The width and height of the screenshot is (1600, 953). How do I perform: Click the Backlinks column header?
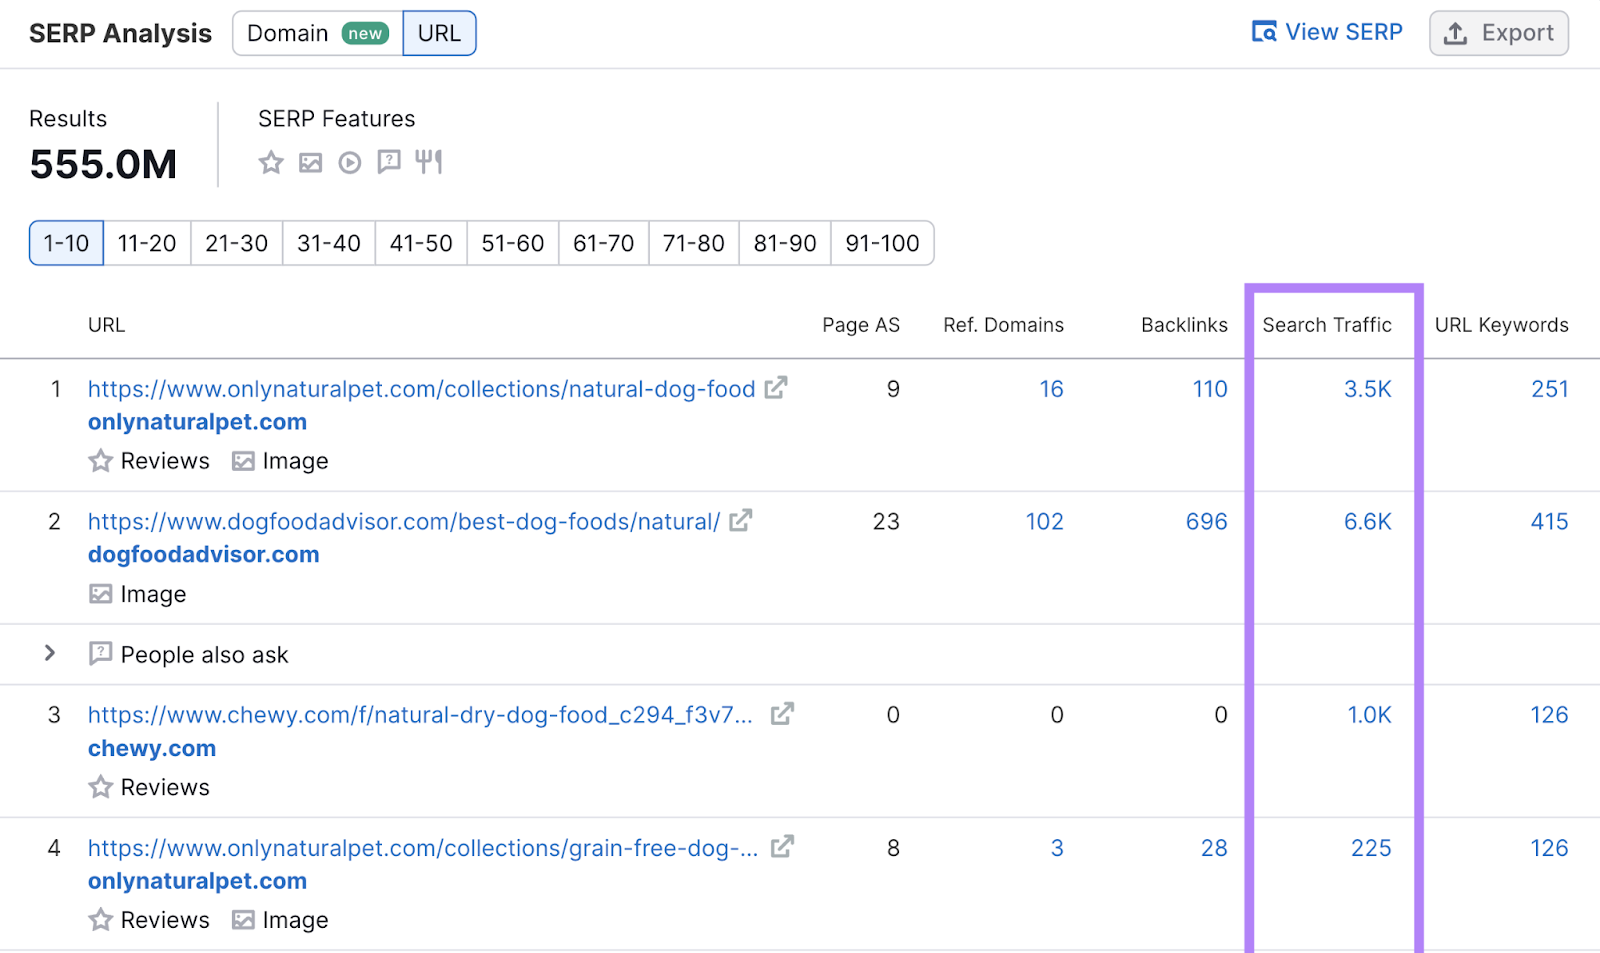[x=1184, y=325]
